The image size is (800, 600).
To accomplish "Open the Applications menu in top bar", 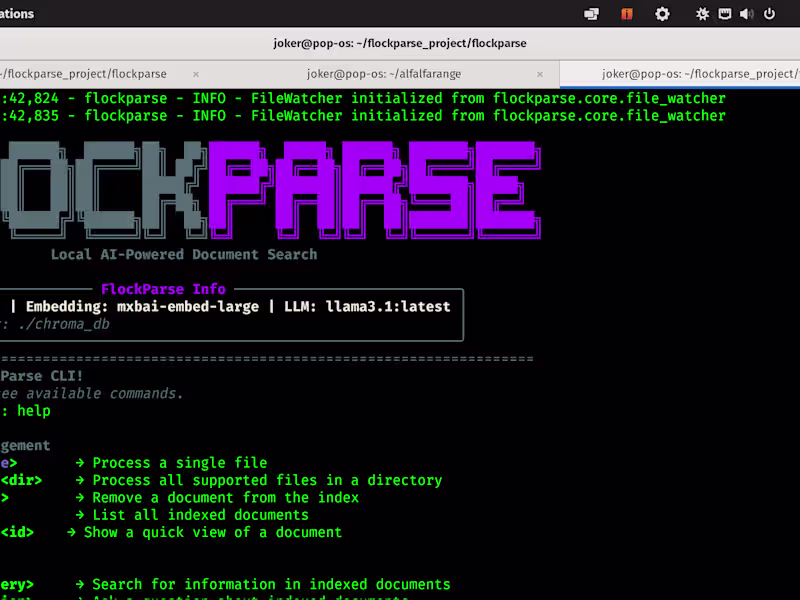I will point(17,14).
